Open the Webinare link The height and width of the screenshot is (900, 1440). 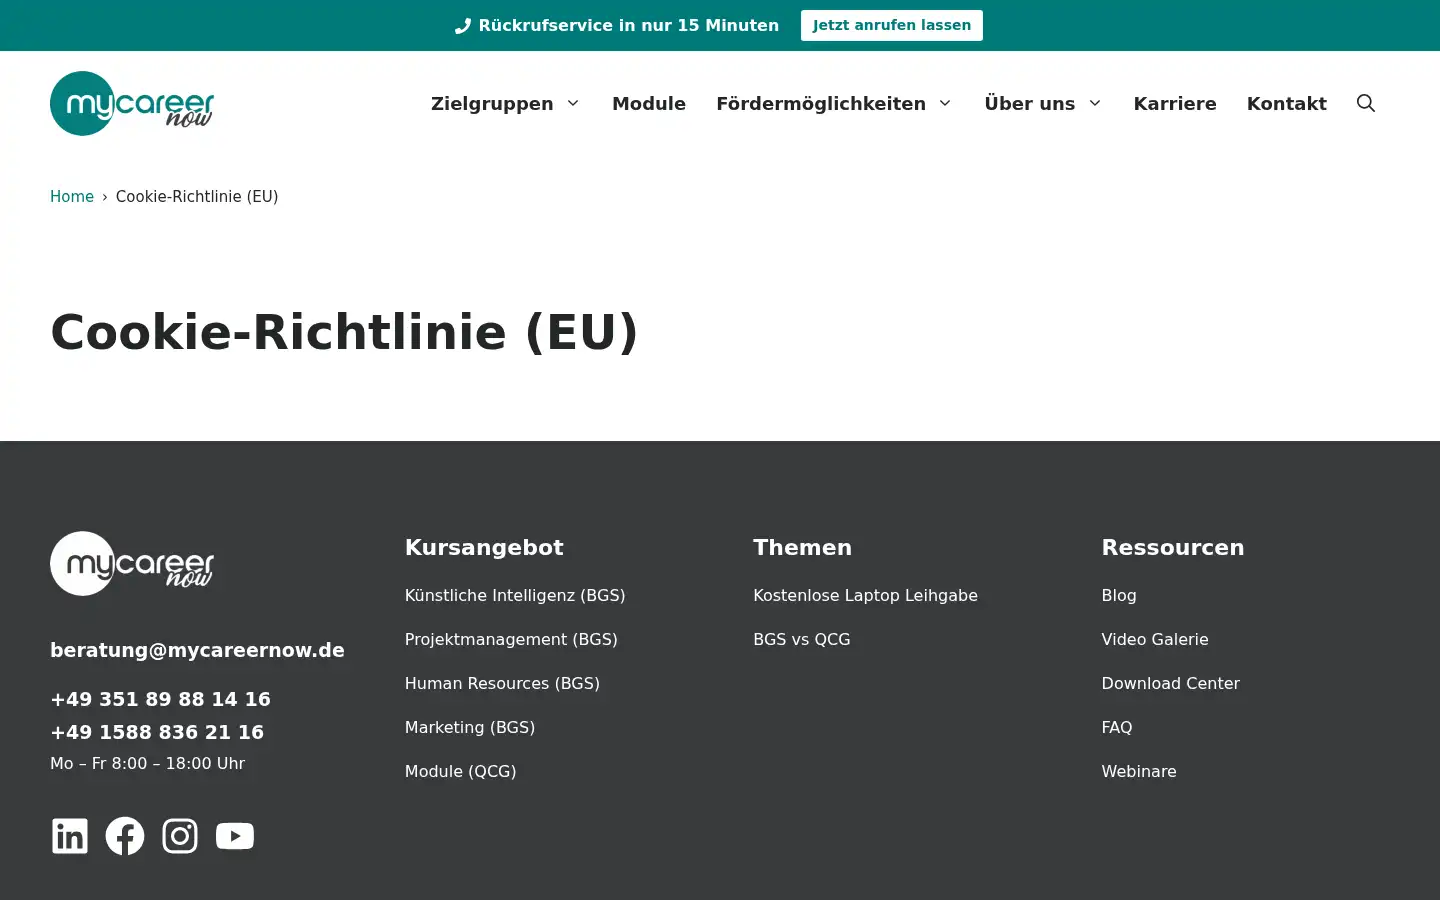click(1139, 771)
